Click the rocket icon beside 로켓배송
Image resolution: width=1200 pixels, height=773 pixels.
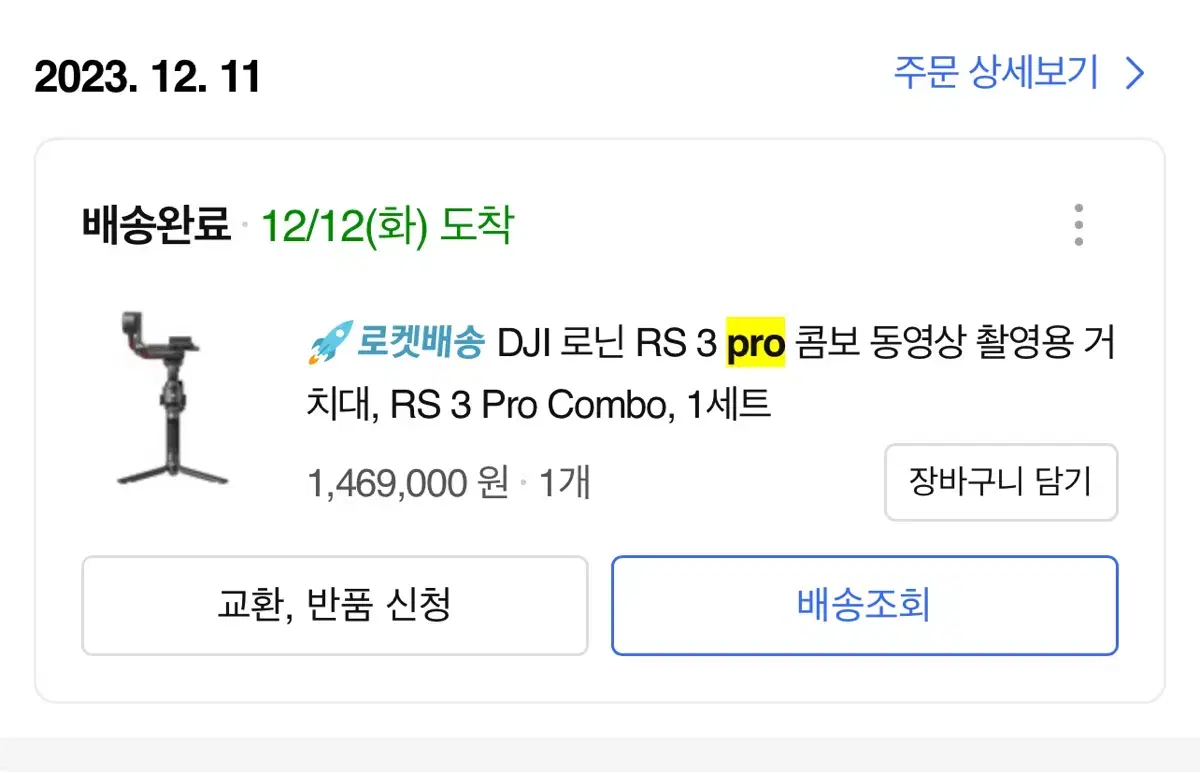tap(329, 345)
